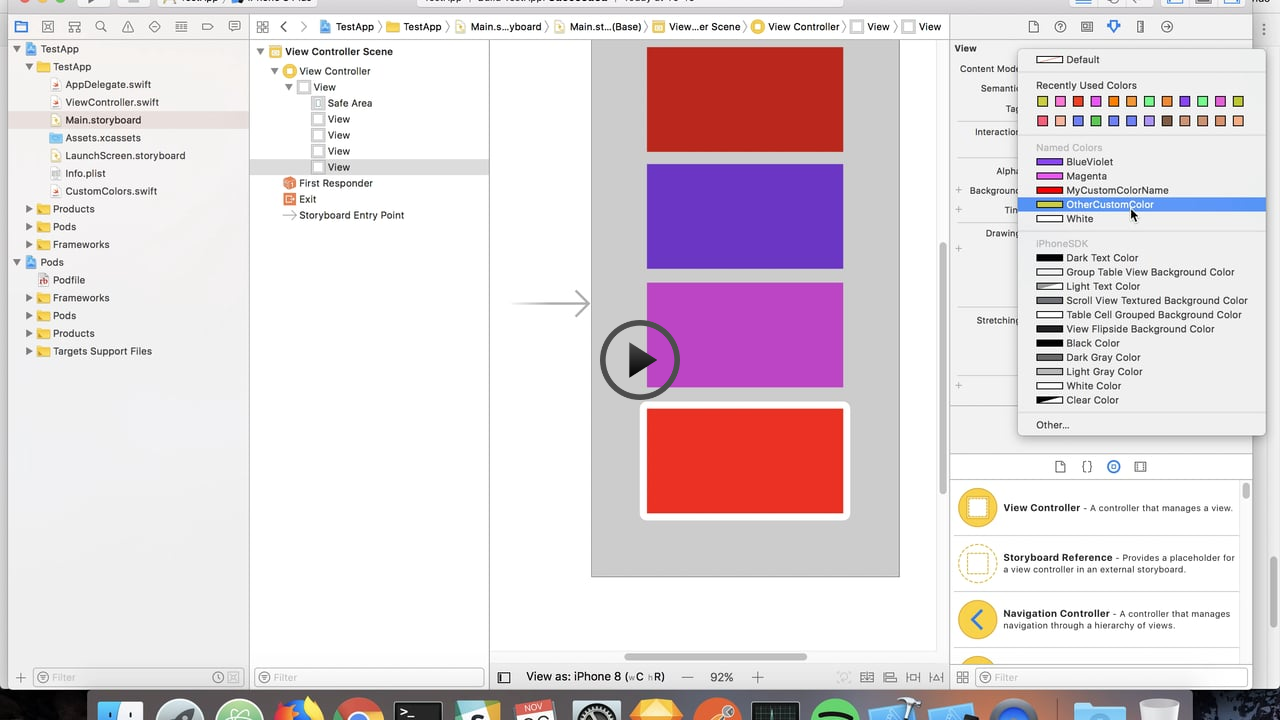Zoom in the canvas with plus button
1280x720 pixels.
point(758,677)
